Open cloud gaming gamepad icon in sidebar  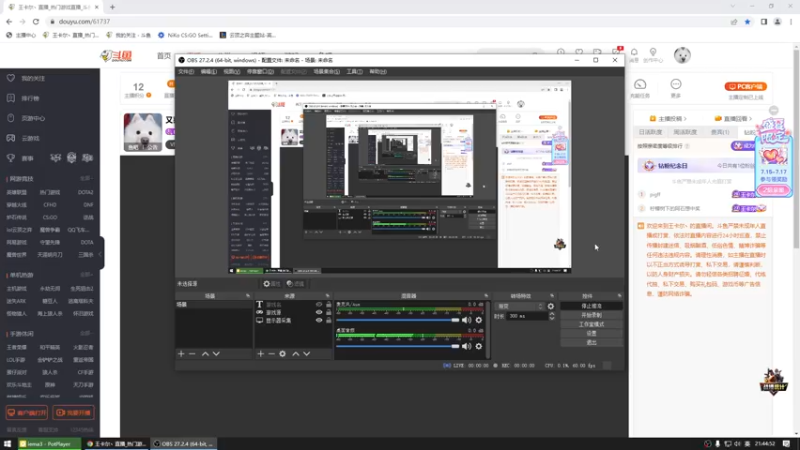pyautogui.click(x=11, y=138)
